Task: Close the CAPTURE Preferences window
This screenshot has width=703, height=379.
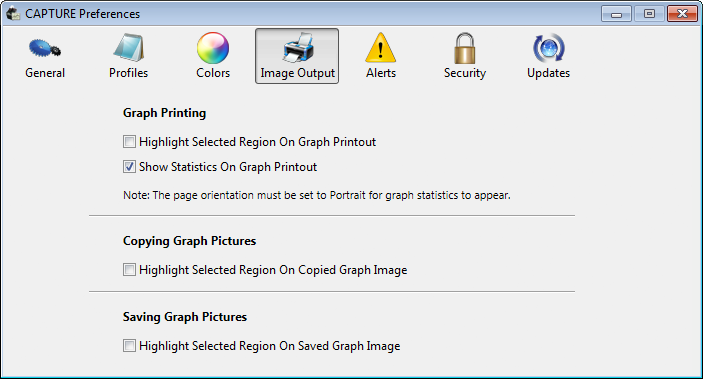Action: 682,14
